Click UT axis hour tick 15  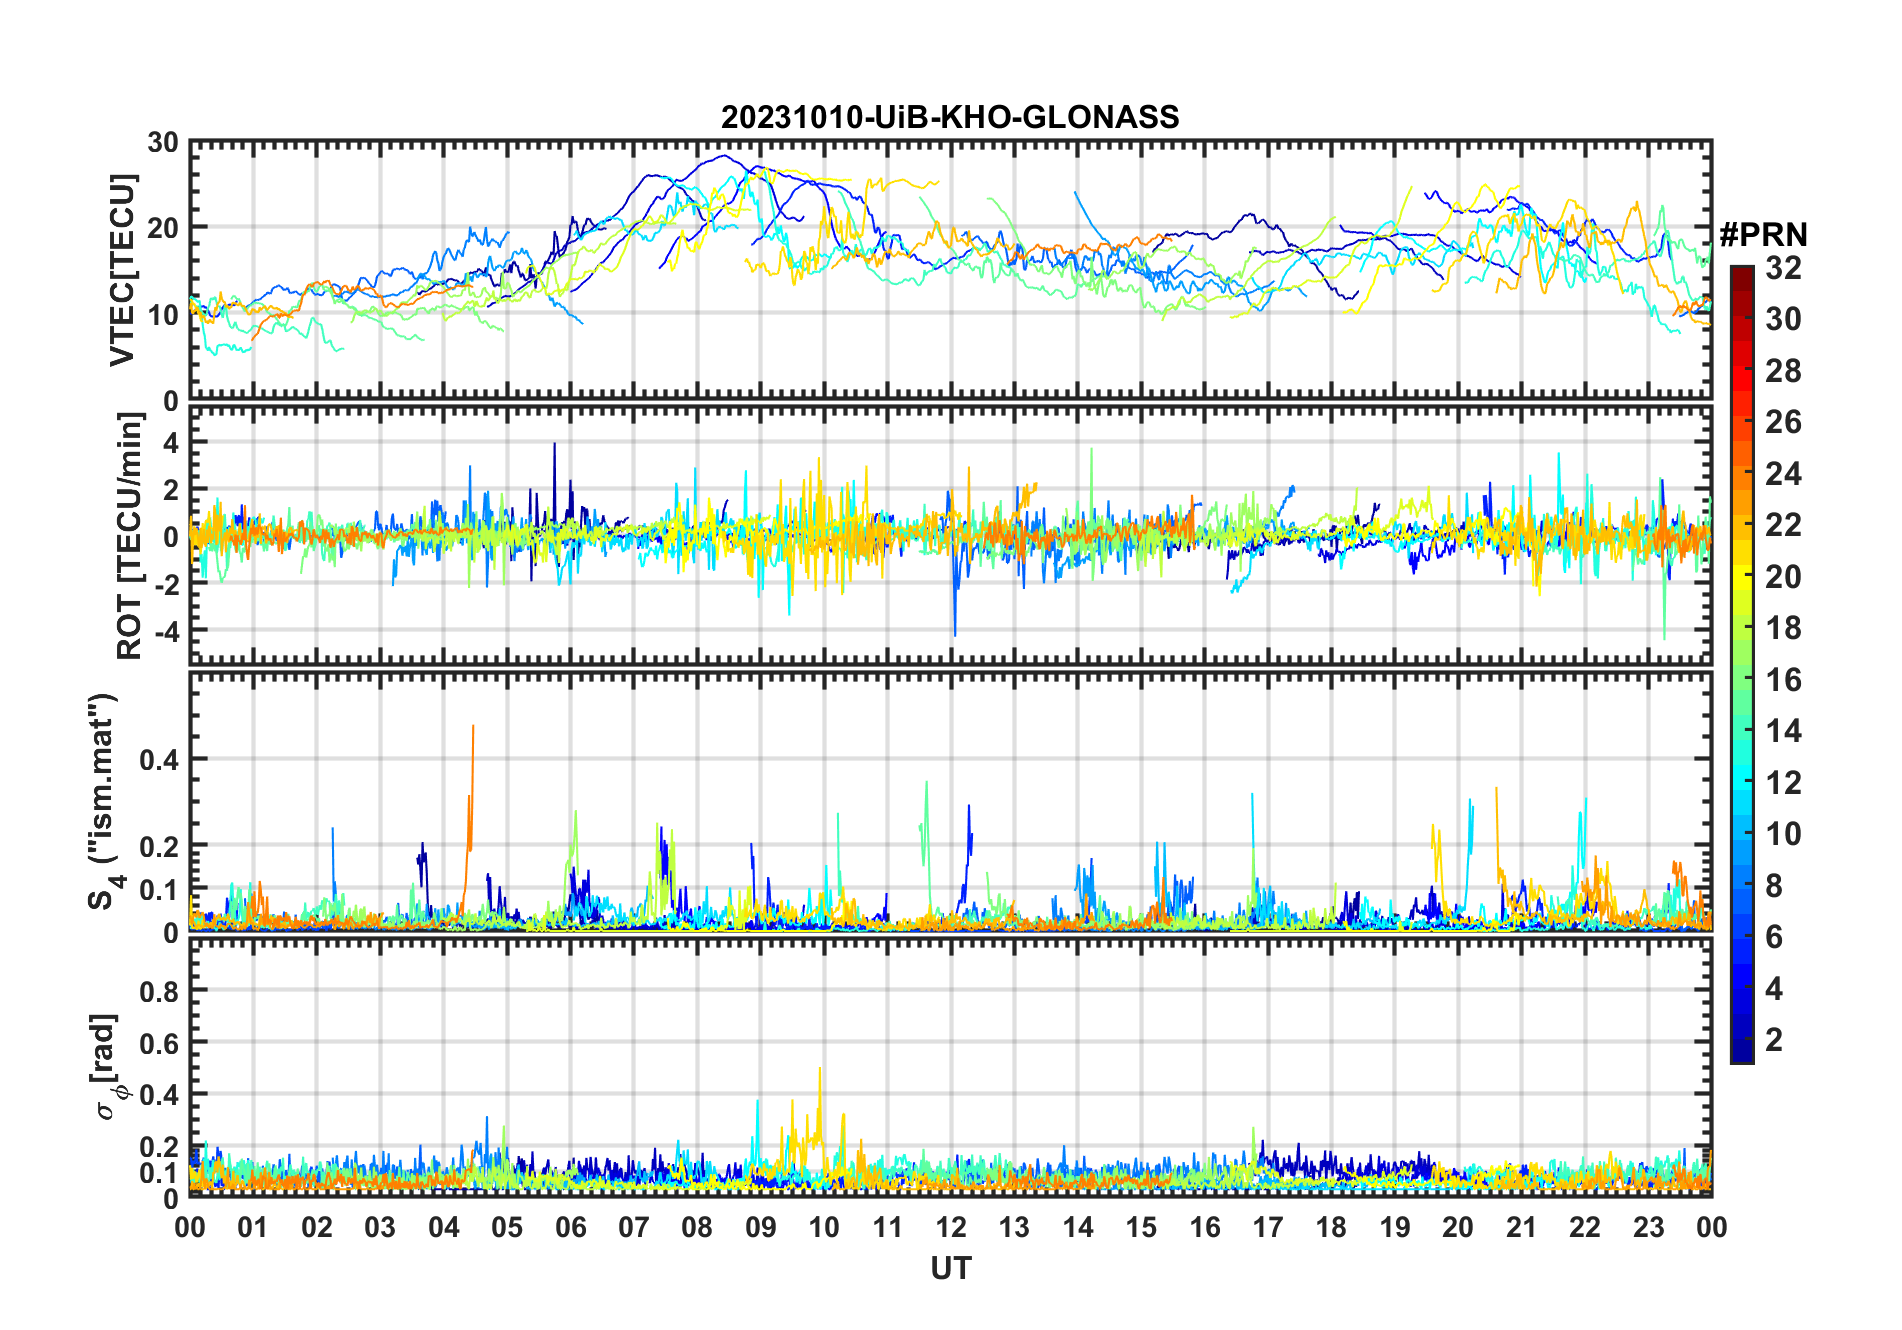[x=1141, y=1227]
